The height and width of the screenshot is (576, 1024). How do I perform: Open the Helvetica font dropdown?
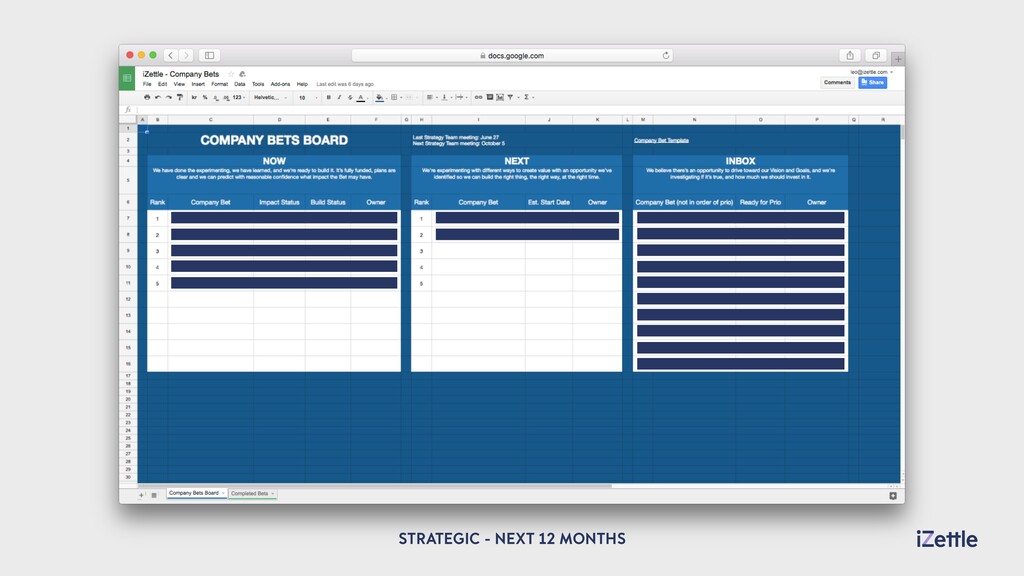coord(270,97)
